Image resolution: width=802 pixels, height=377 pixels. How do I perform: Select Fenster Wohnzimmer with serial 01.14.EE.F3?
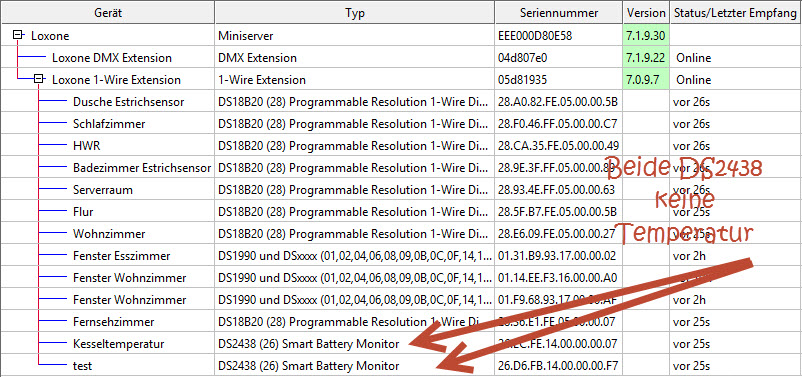coord(129,278)
